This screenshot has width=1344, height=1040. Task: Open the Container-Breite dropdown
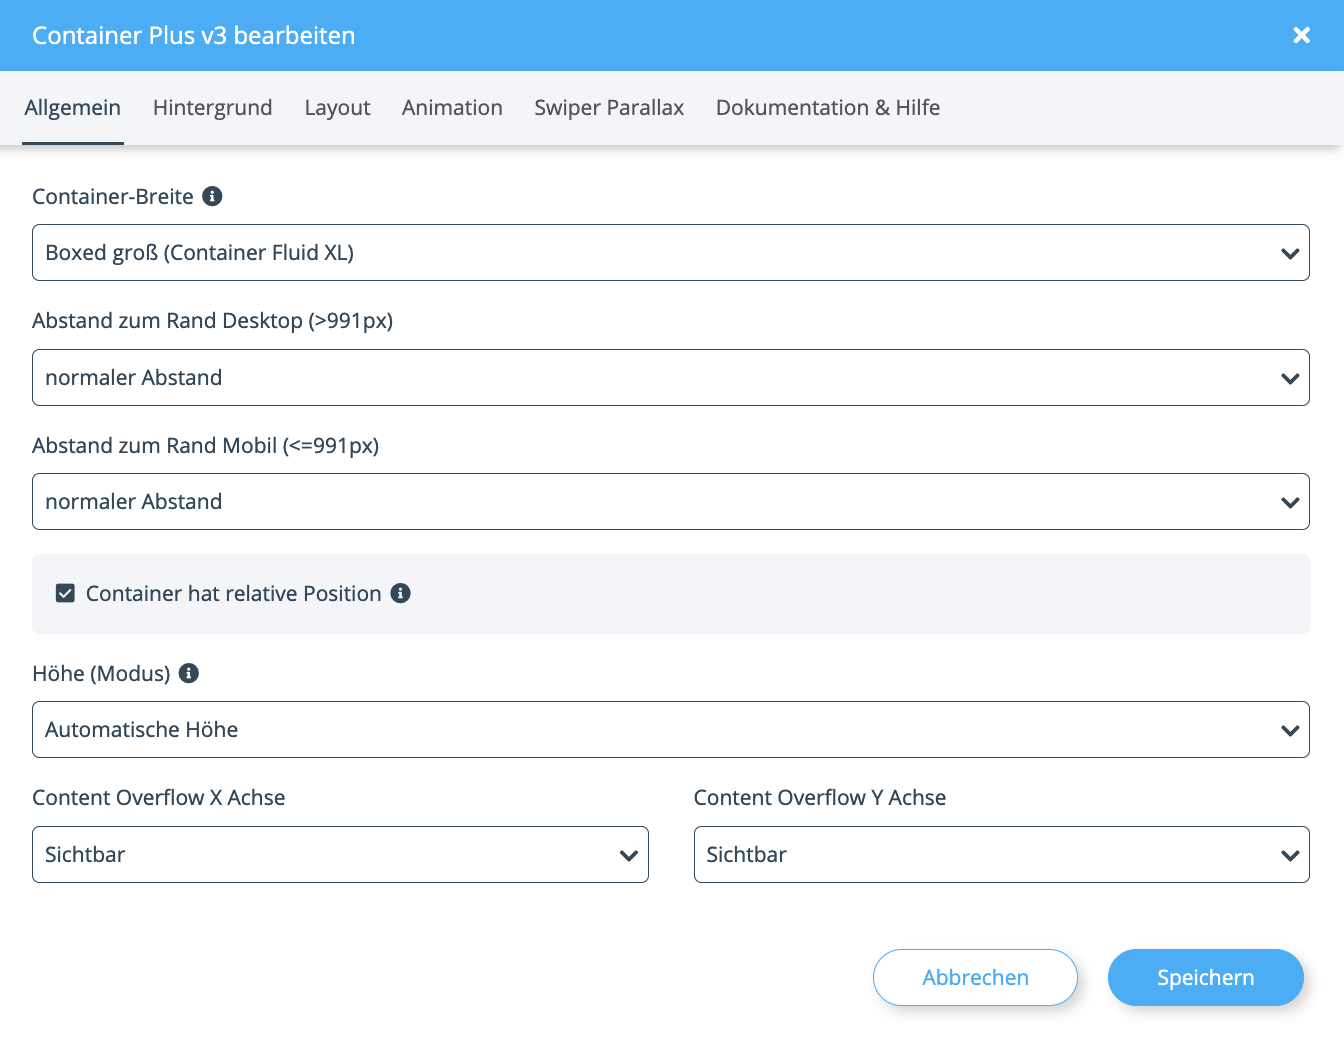pos(671,252)
